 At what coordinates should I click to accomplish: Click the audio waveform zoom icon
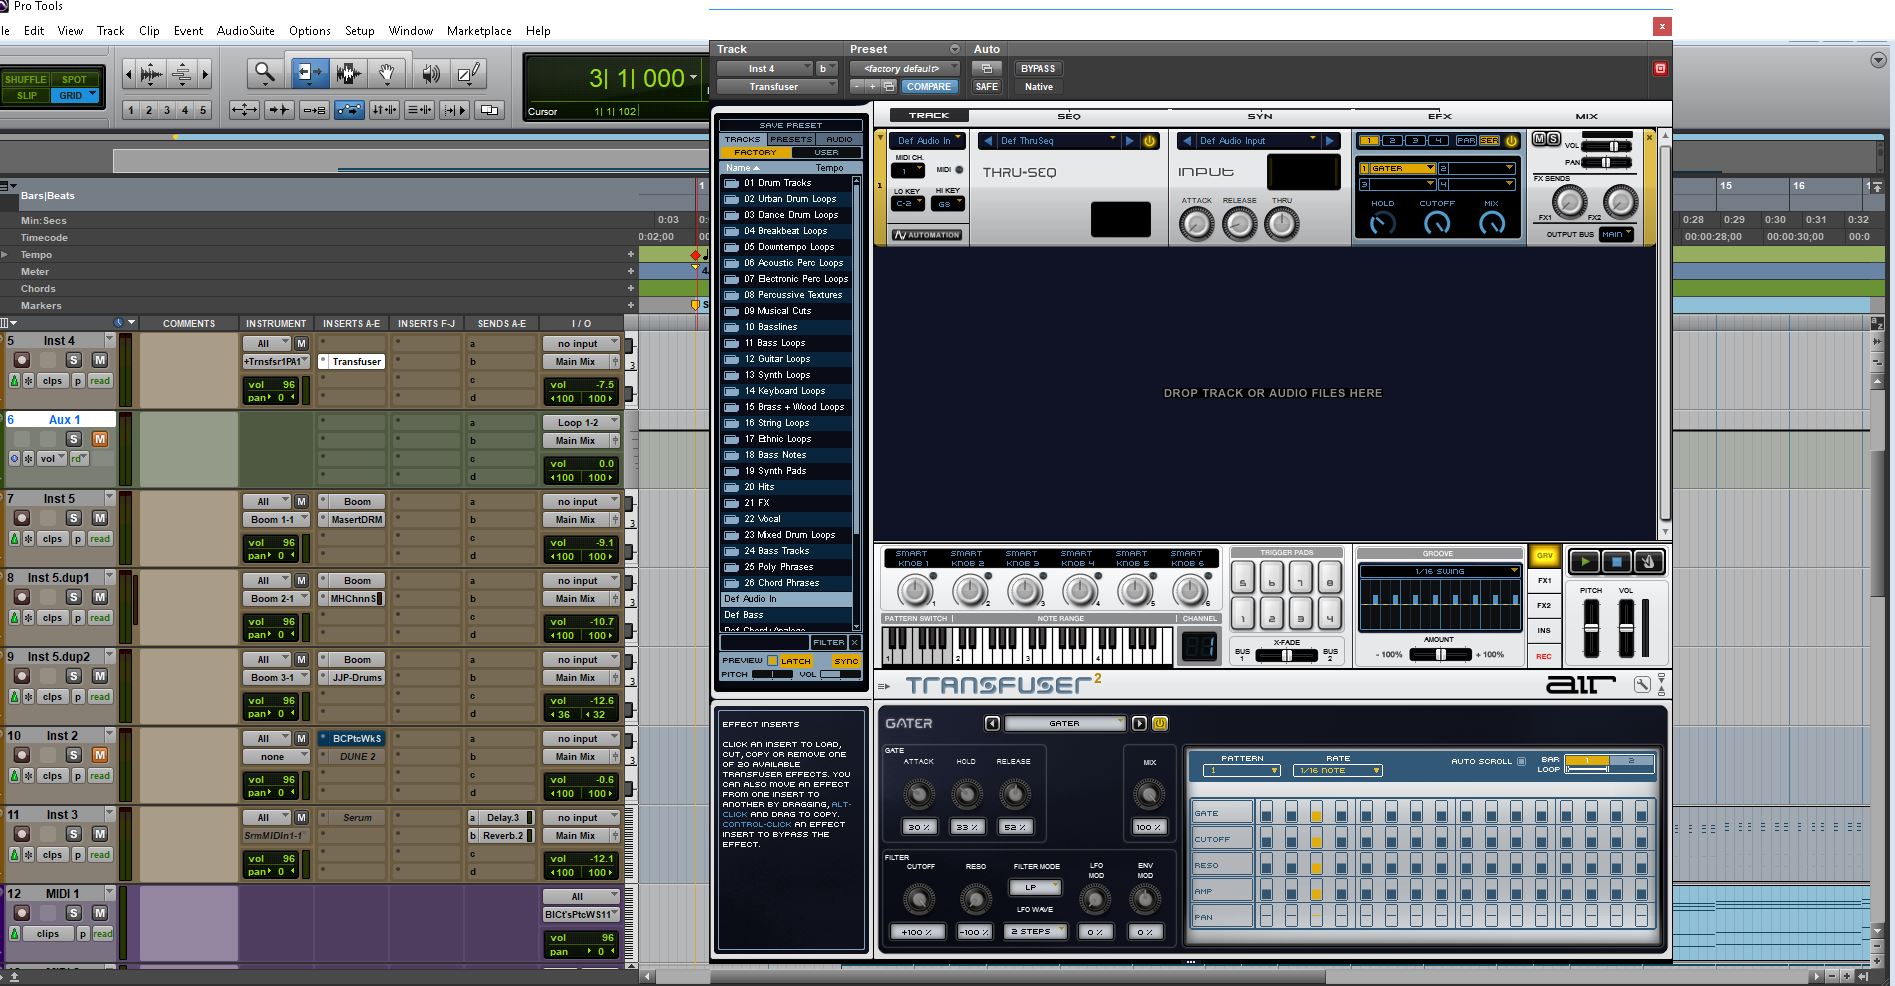152,73
